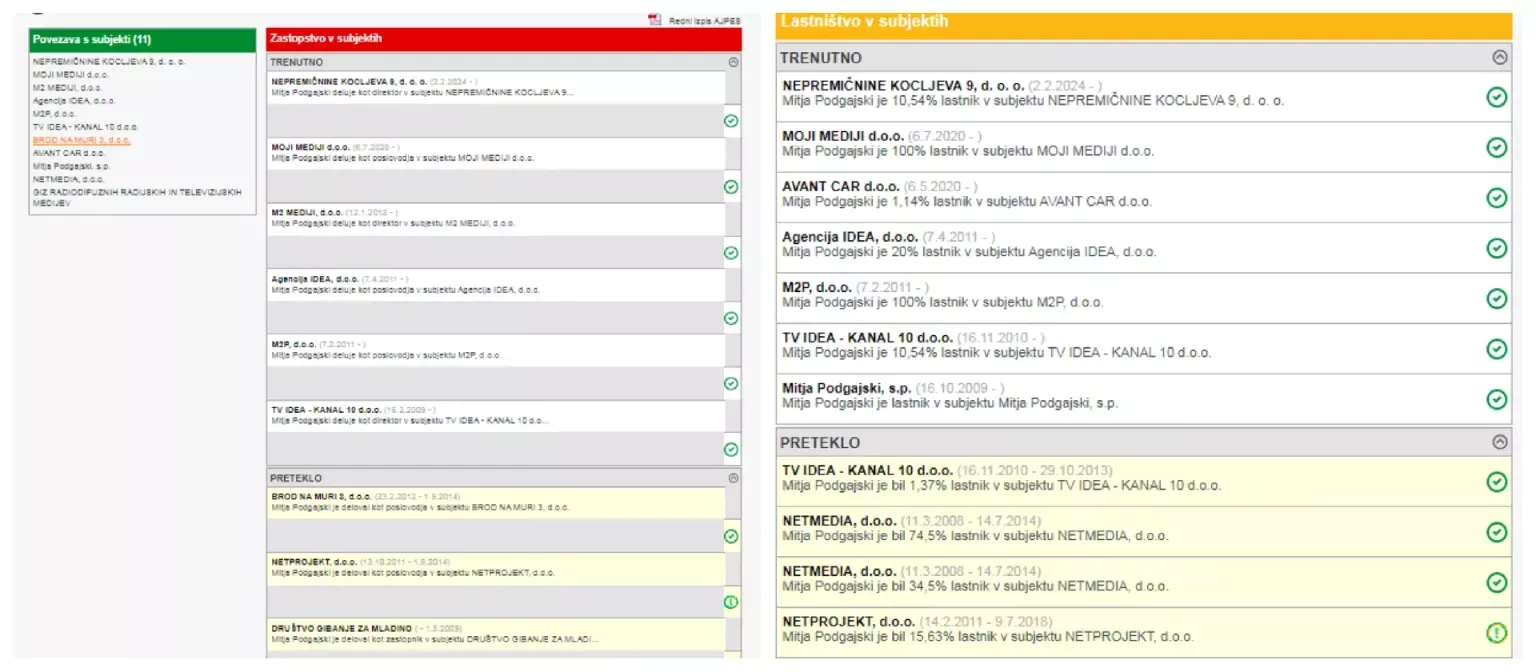This screenshot has height=672, width=1536.
Task: Click the check icon for M2 MEDIJI director entry
Action: click(731, 253)
